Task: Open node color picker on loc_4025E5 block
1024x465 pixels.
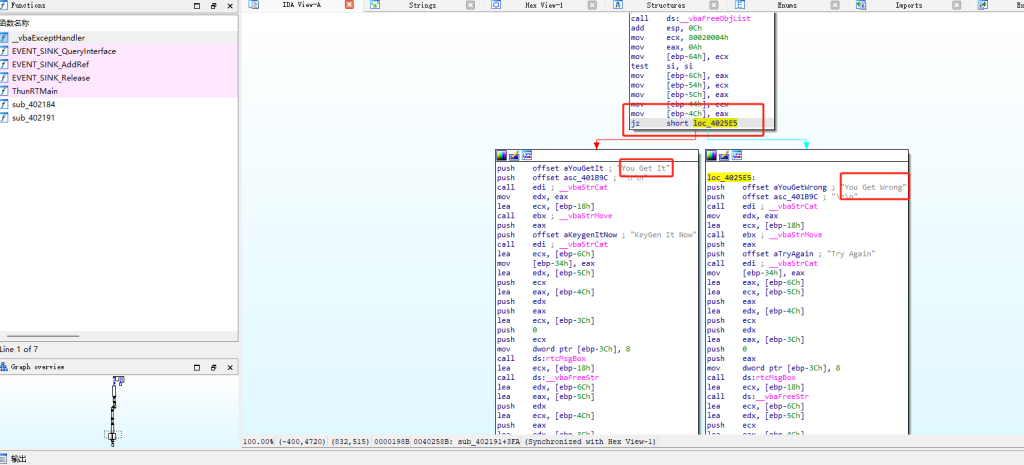Action: (x=711, y=155)
